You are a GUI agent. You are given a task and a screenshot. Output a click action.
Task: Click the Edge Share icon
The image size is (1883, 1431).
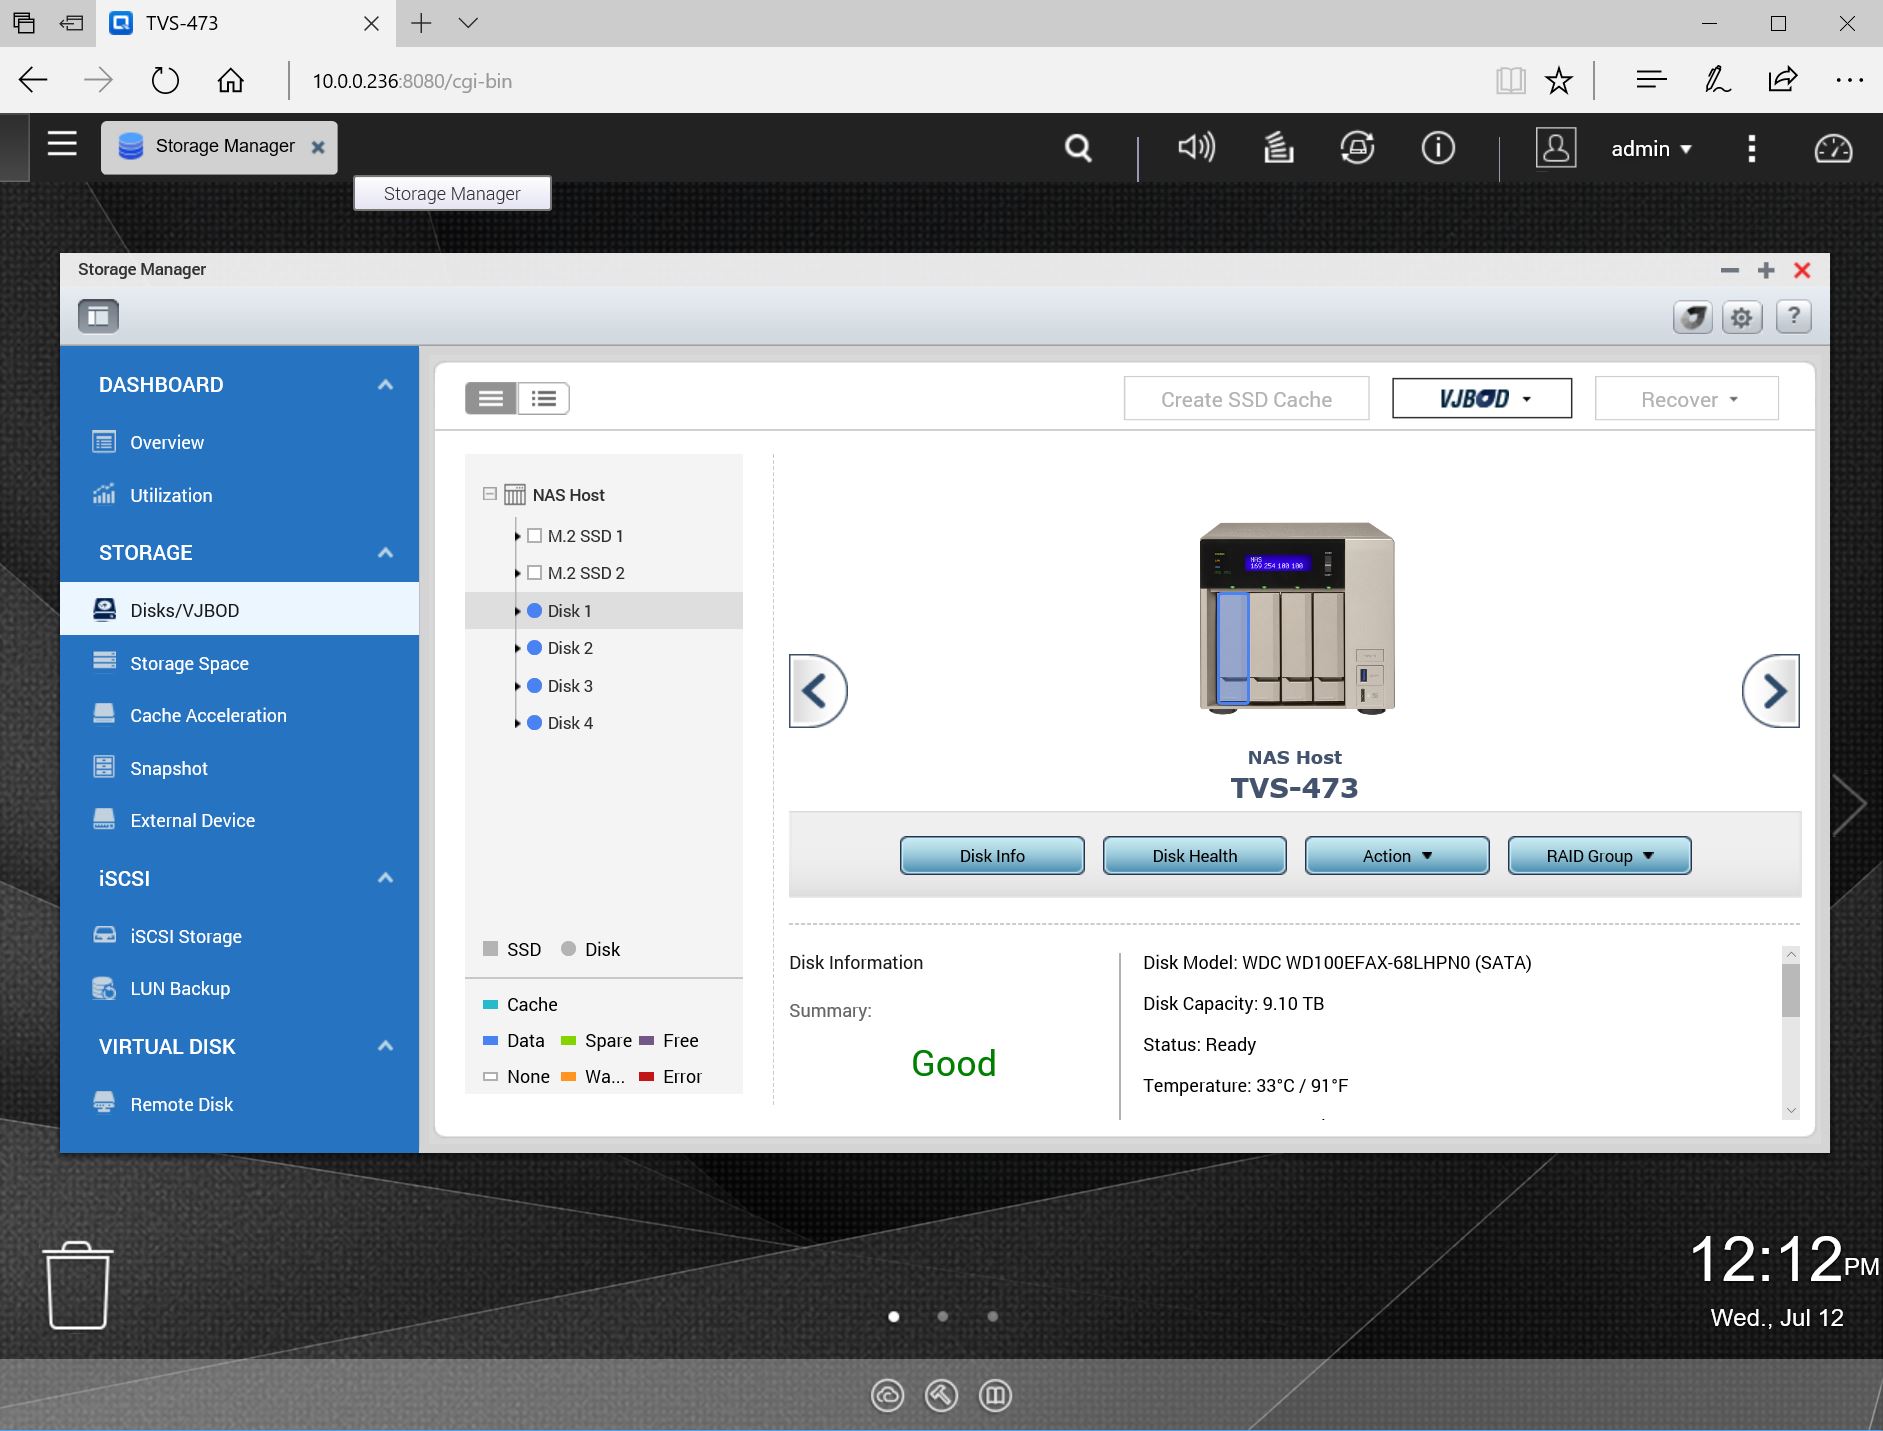pyautogui.click(x=1783, y=80)
